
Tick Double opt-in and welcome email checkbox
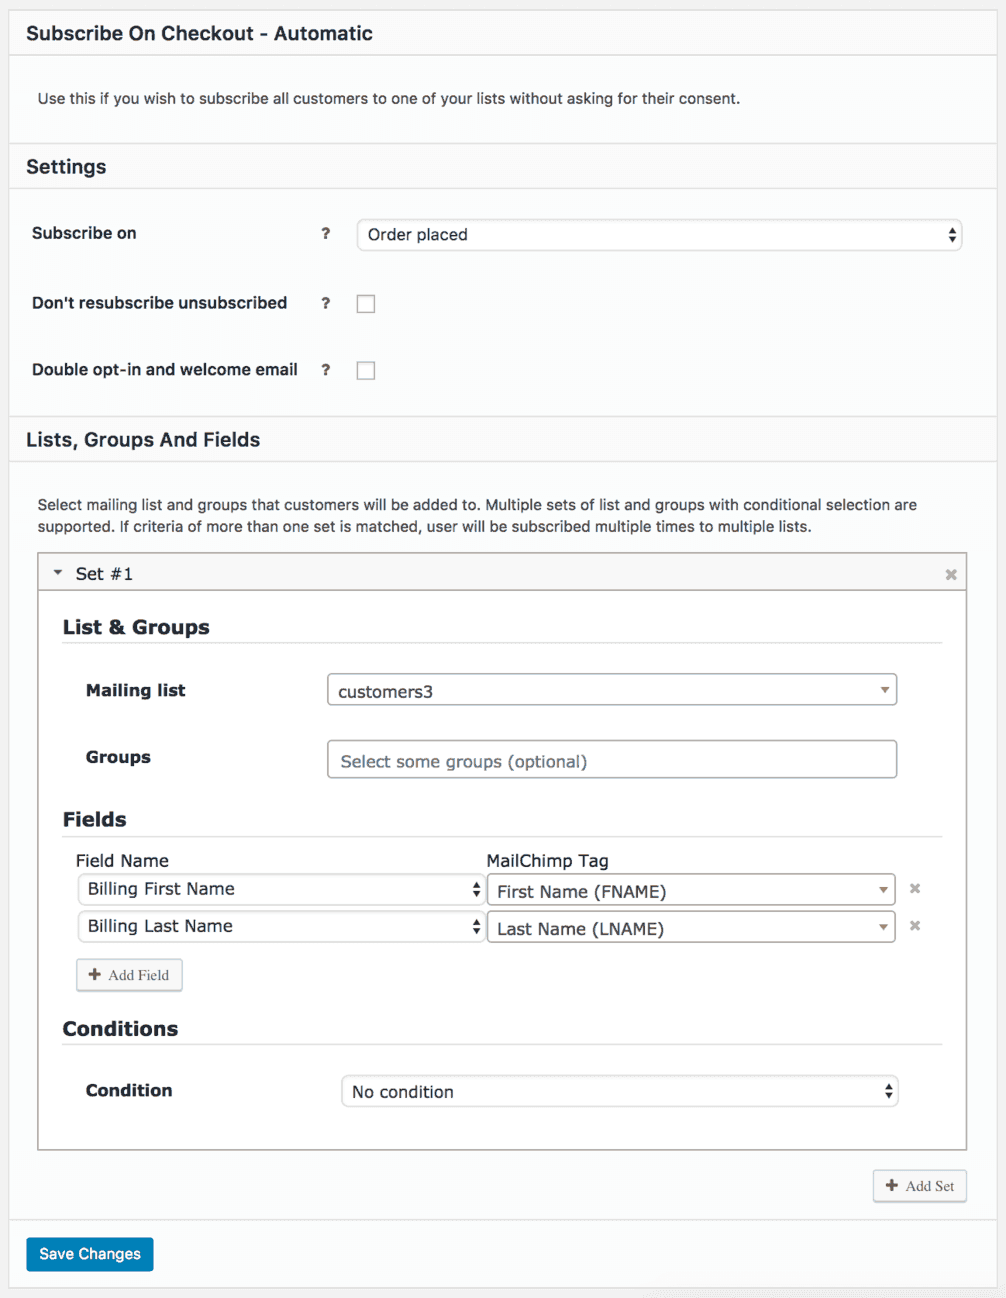pyautogui.click(x=366, y=371)
